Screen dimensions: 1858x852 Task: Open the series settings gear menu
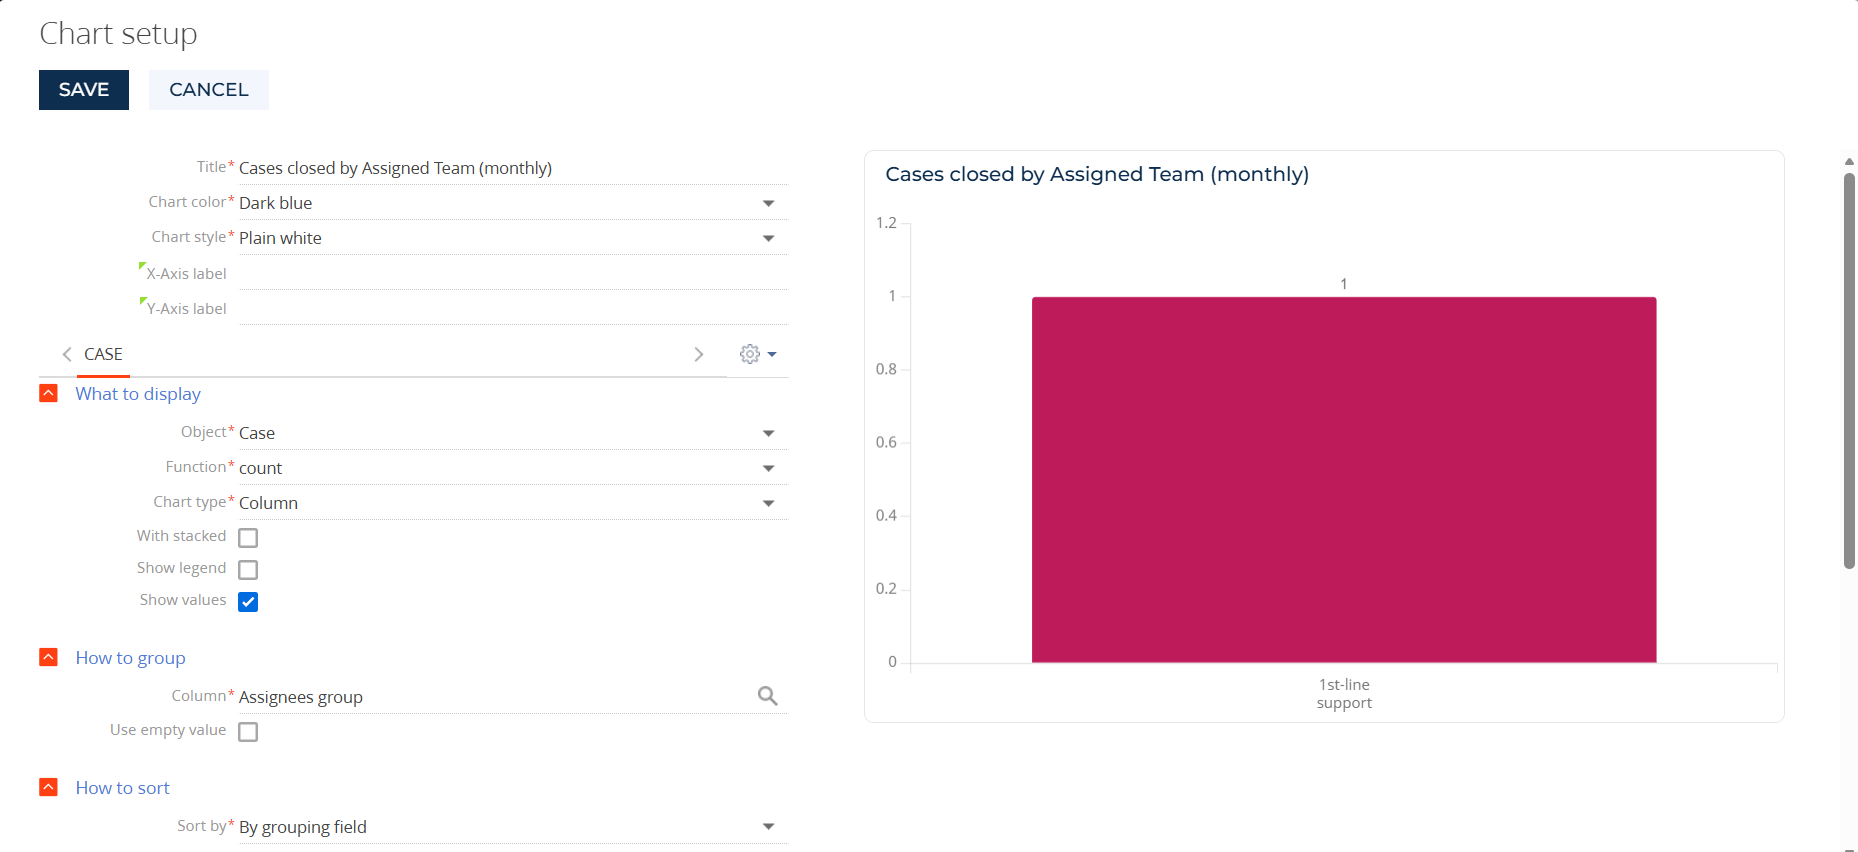point(758,354)
